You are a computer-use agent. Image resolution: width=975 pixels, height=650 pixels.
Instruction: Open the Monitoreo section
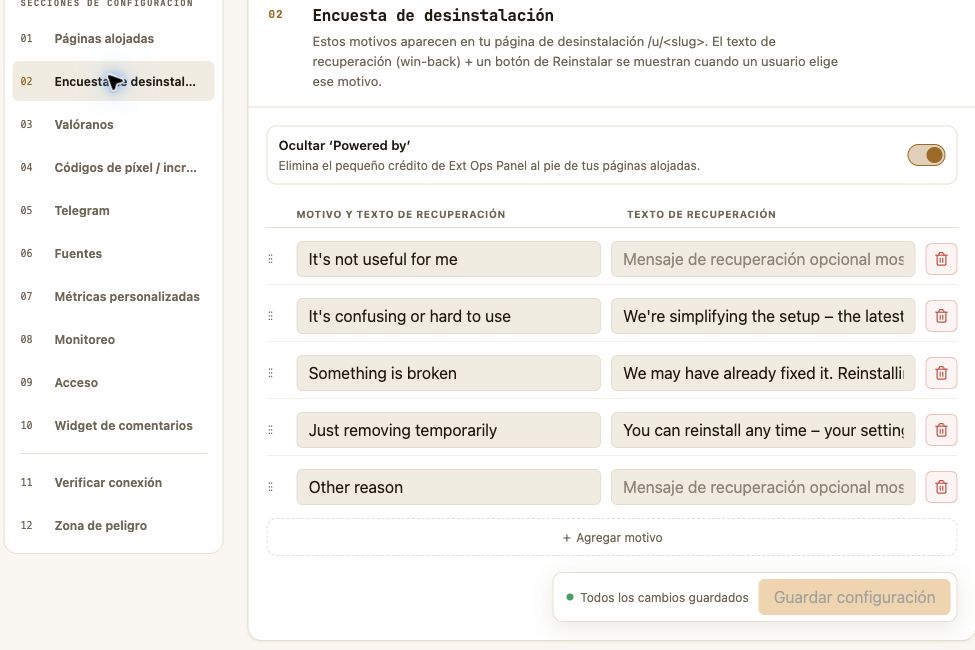coord(113,339)
